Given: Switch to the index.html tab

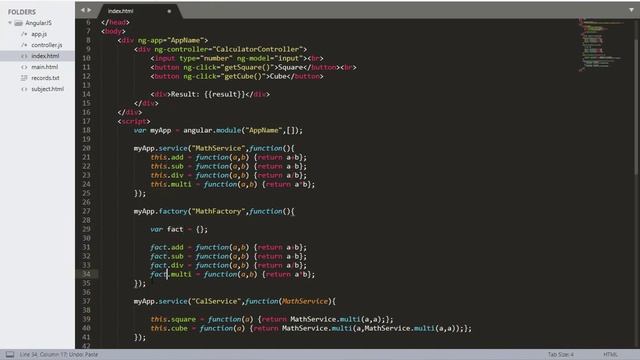Looking at the screenshot, I should tap(120, 11).
